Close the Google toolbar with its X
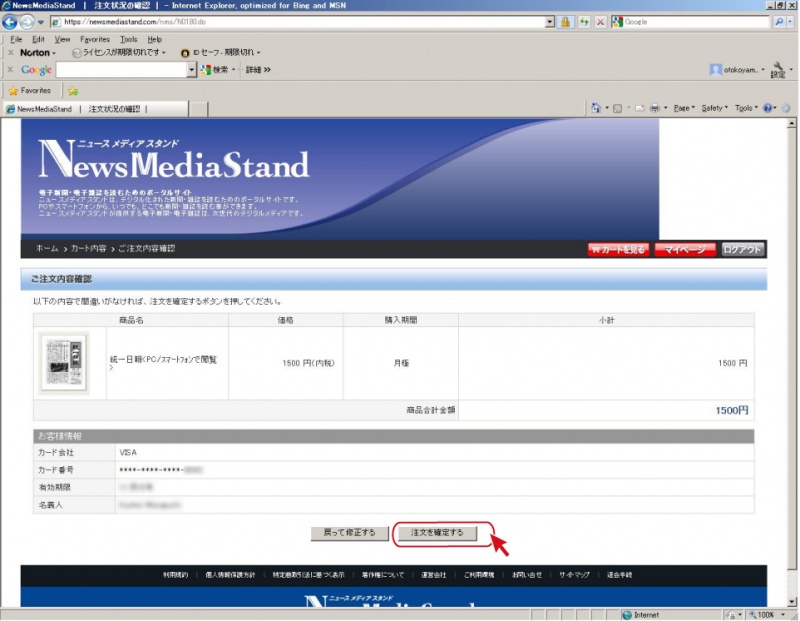Screen dimensions: 800x621 coord(10,69)
